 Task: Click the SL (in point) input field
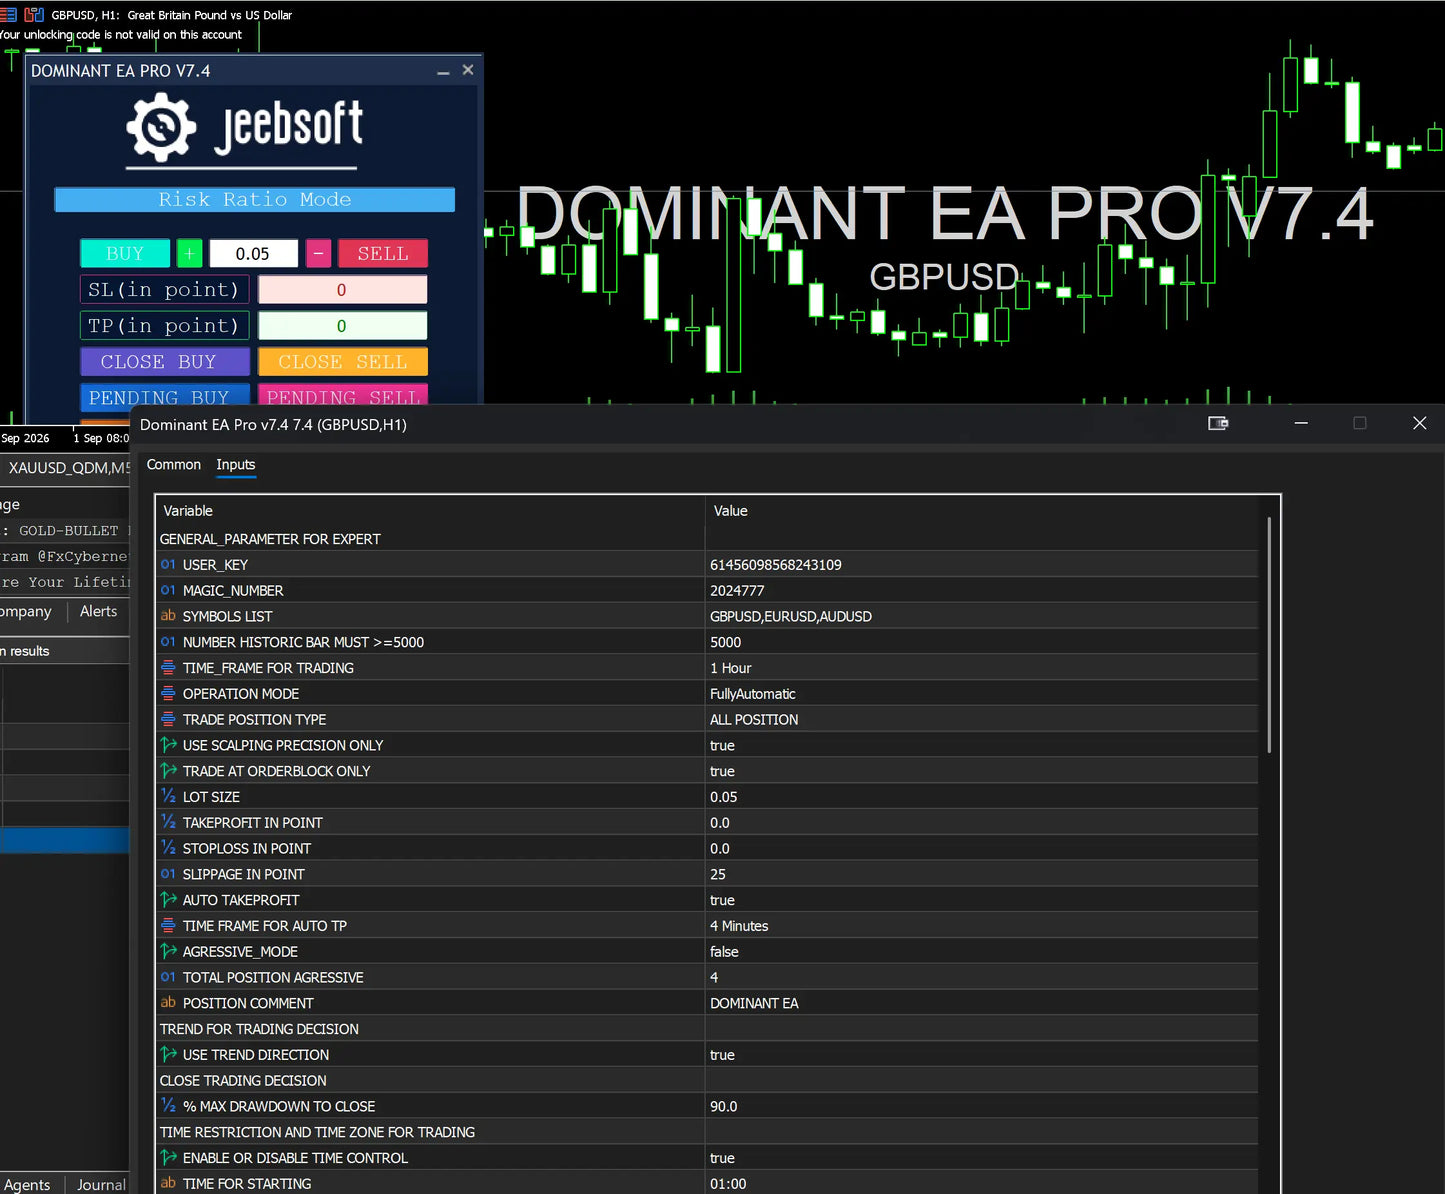[x=343, y=290]
